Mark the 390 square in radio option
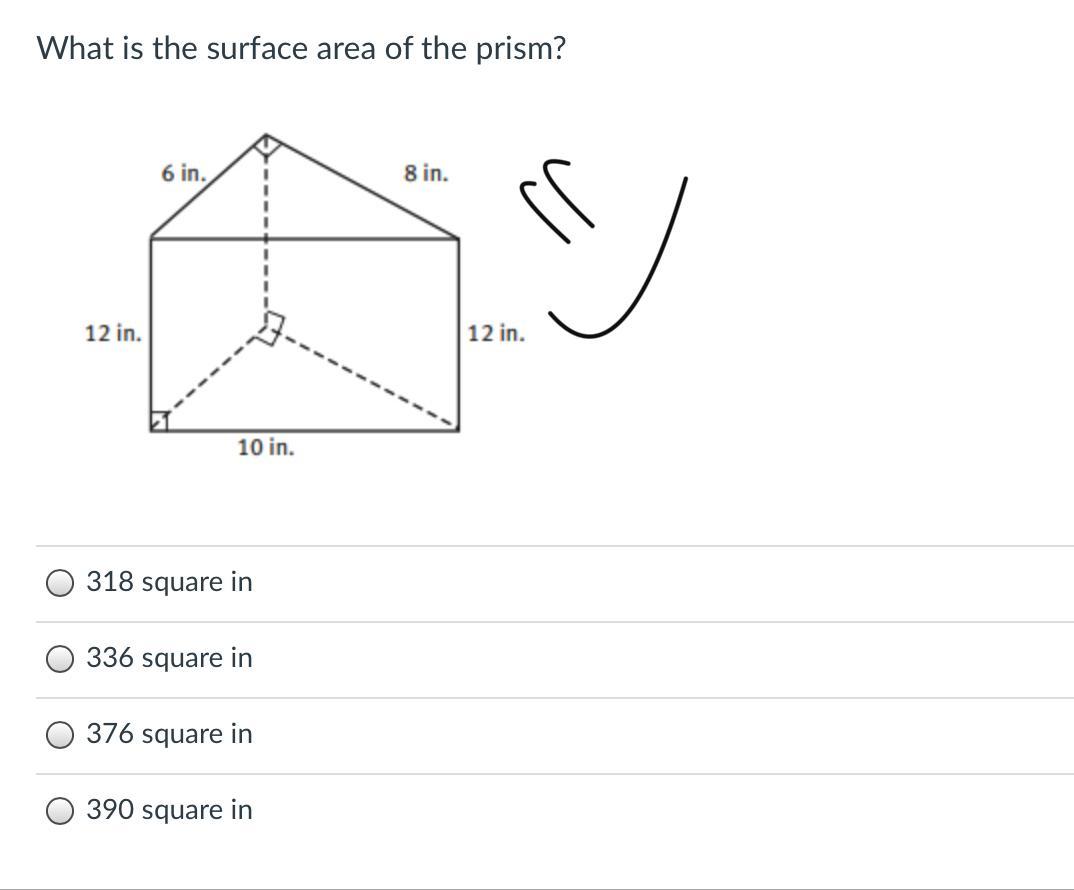The height and width of the screenshot is (890, 1074). click(60, 811)
